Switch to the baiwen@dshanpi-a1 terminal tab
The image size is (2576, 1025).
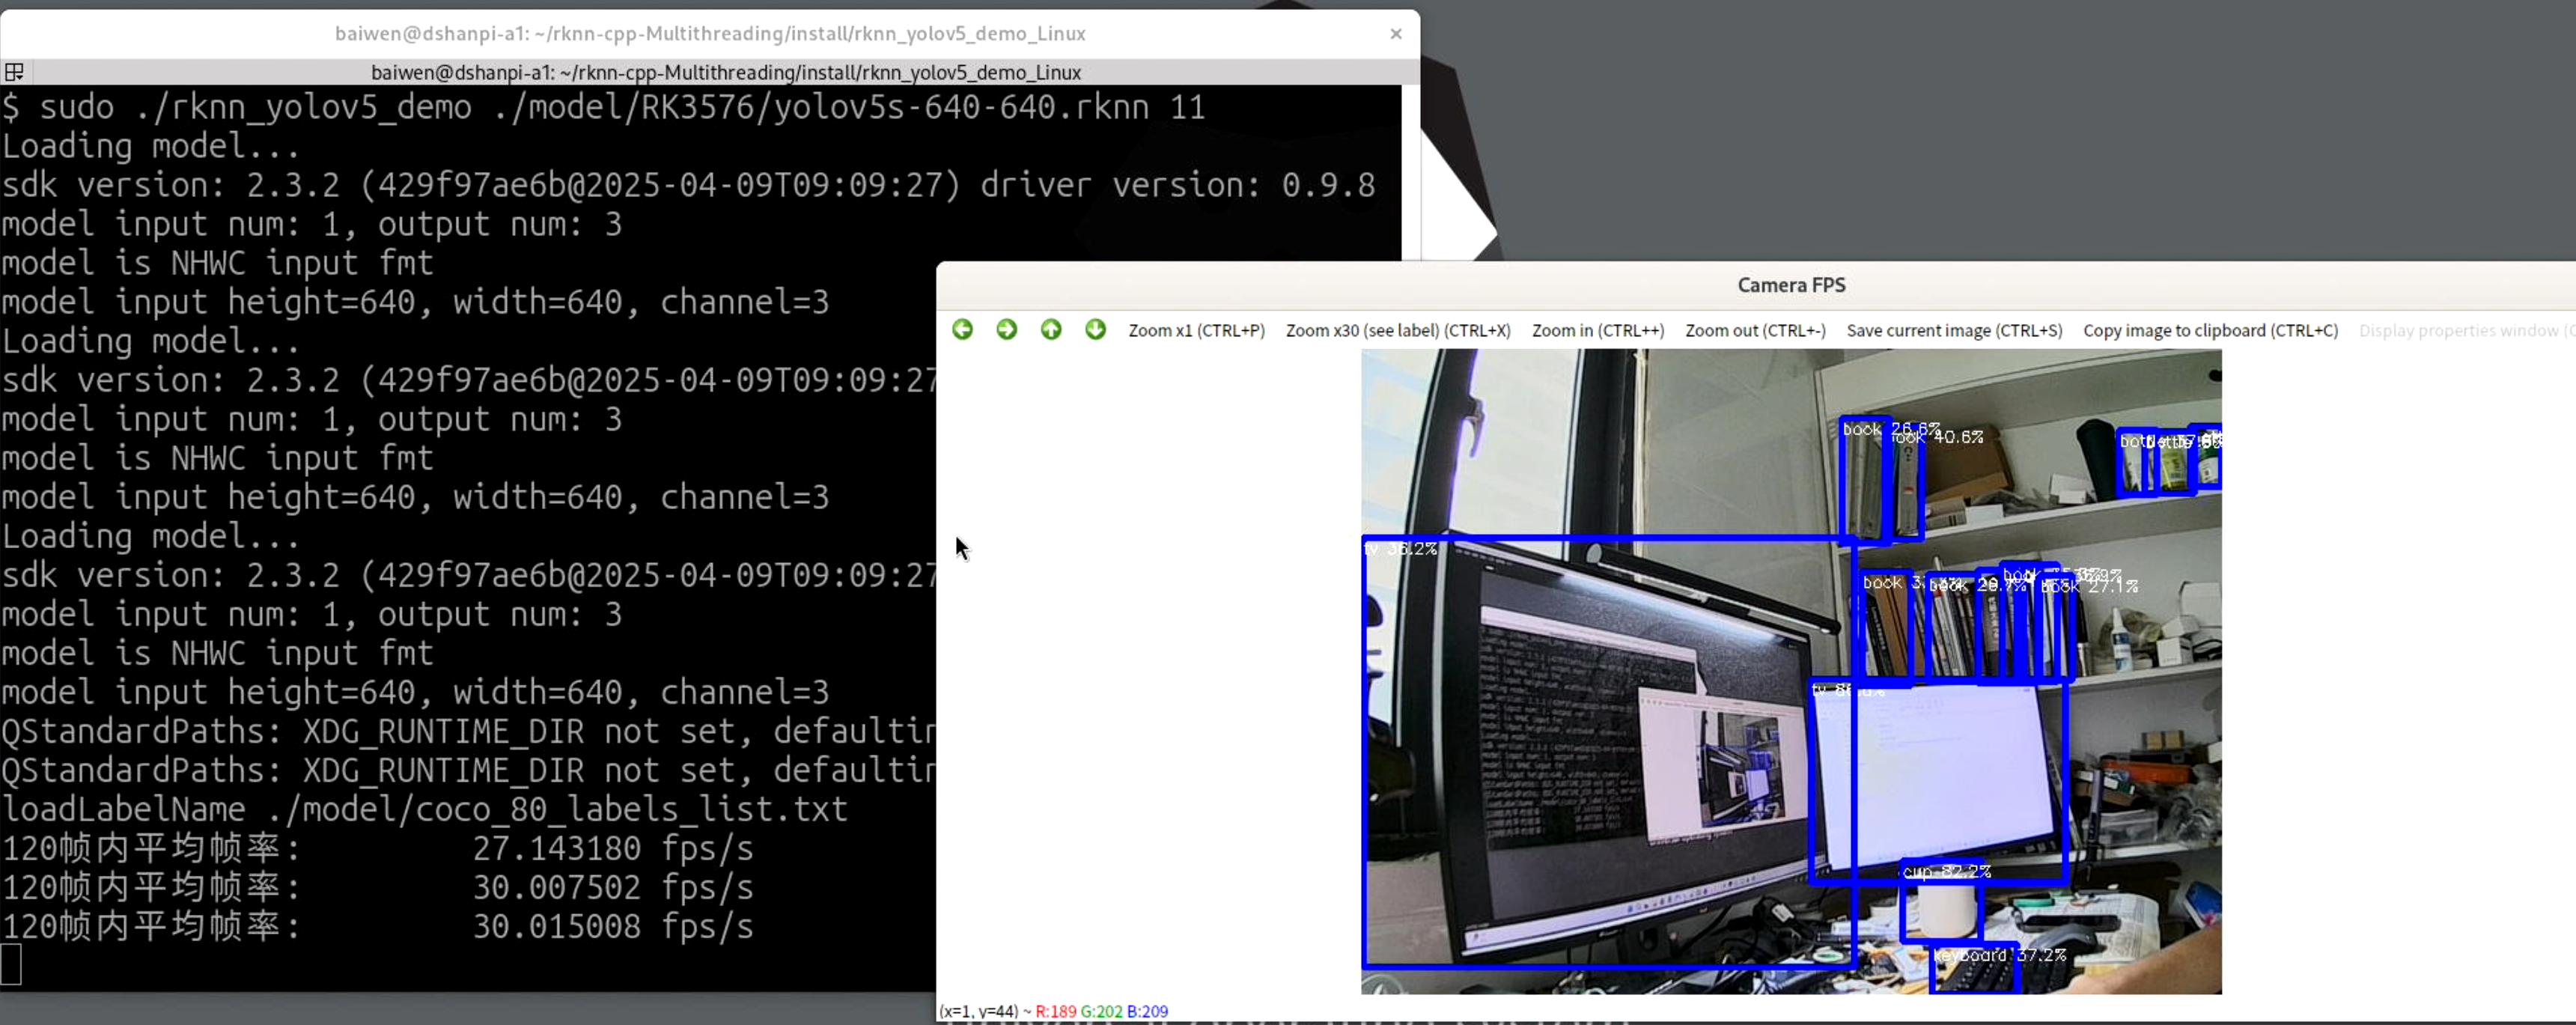pos(725,71)
